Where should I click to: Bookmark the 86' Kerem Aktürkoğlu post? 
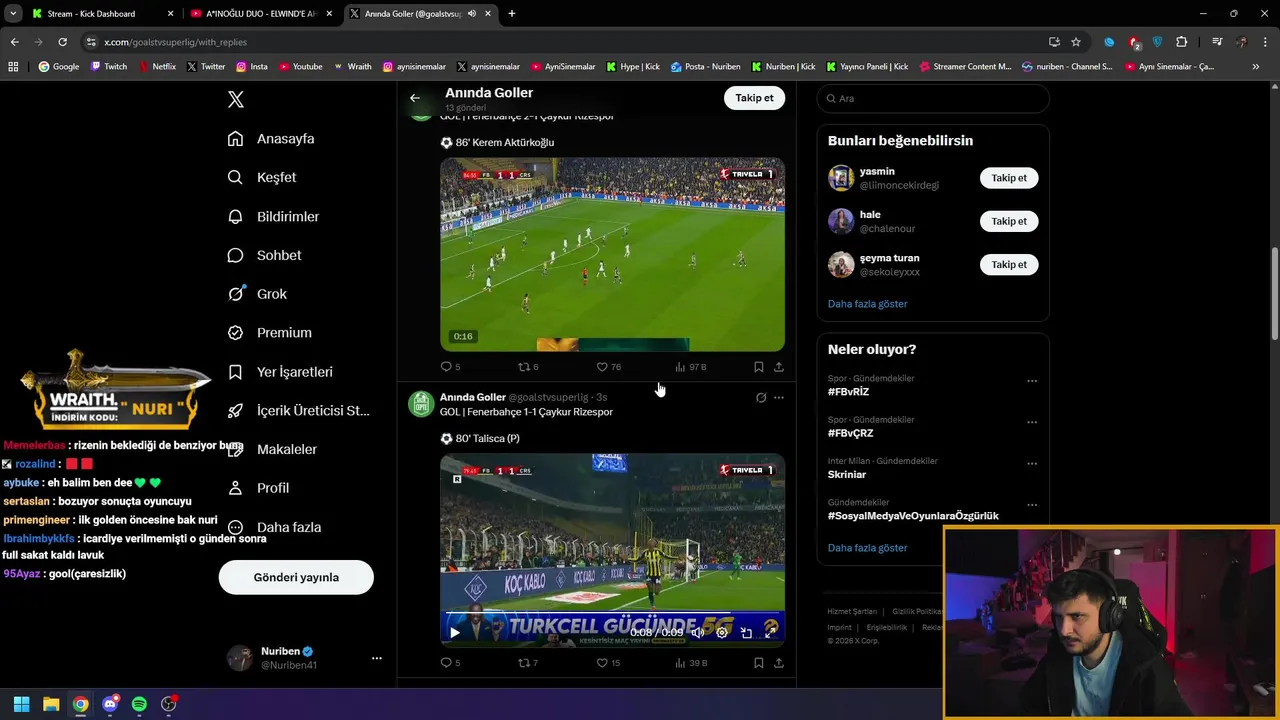(x=758, y=367)
